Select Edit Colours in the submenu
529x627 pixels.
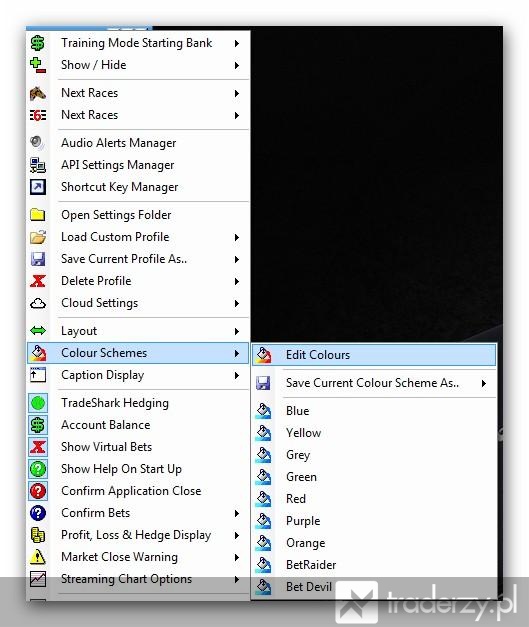click(374, 355)
